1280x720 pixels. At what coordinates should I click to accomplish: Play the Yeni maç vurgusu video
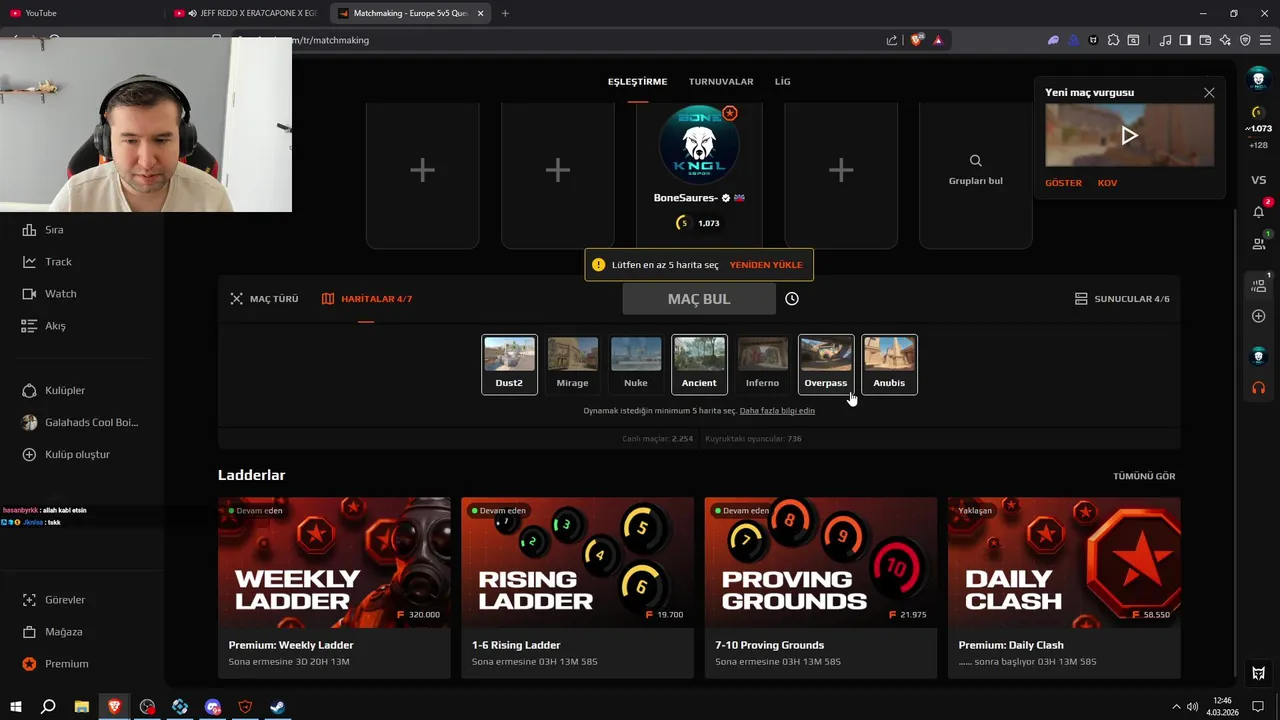click(1129, 135)
